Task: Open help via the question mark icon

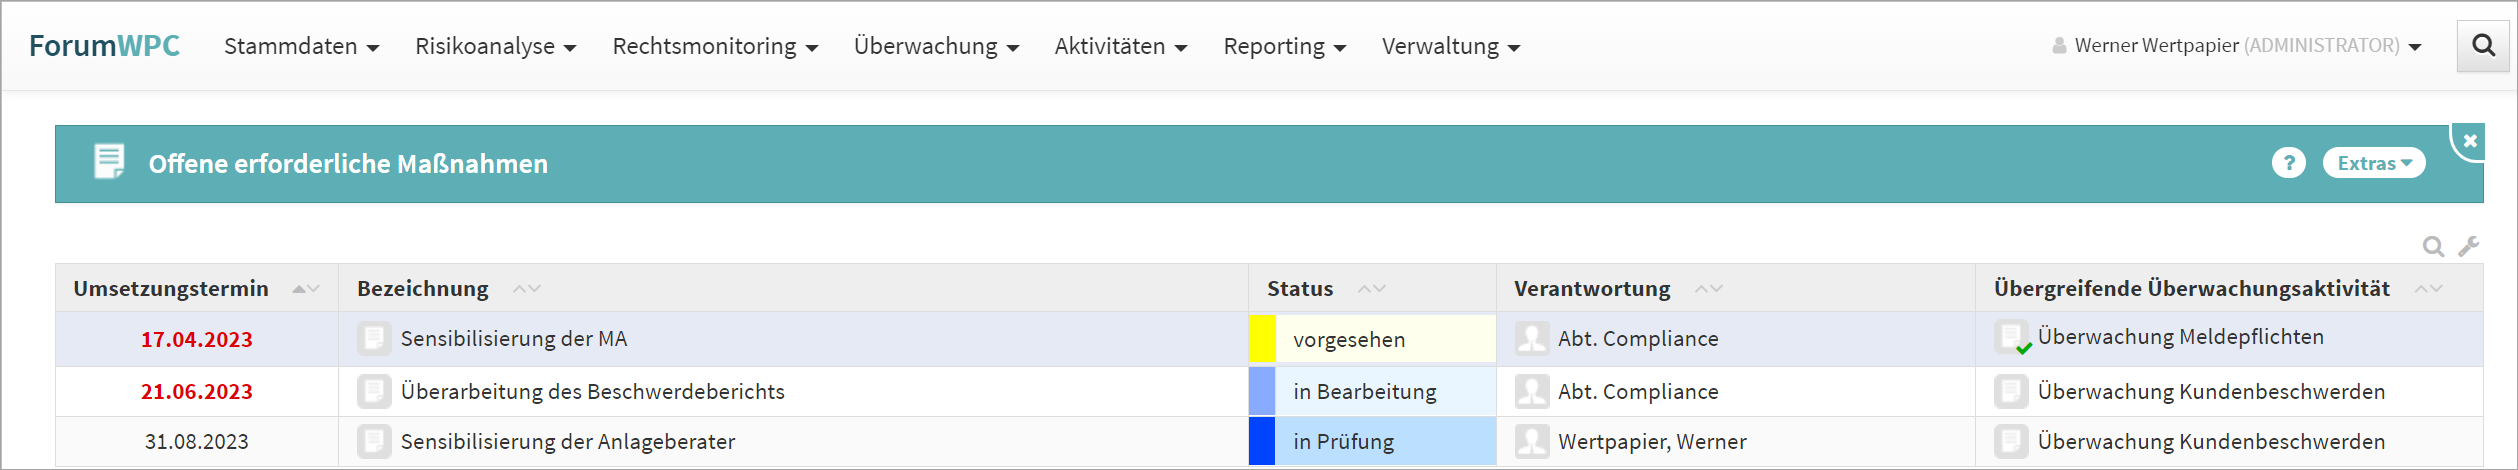Action: click(2288, 163)
